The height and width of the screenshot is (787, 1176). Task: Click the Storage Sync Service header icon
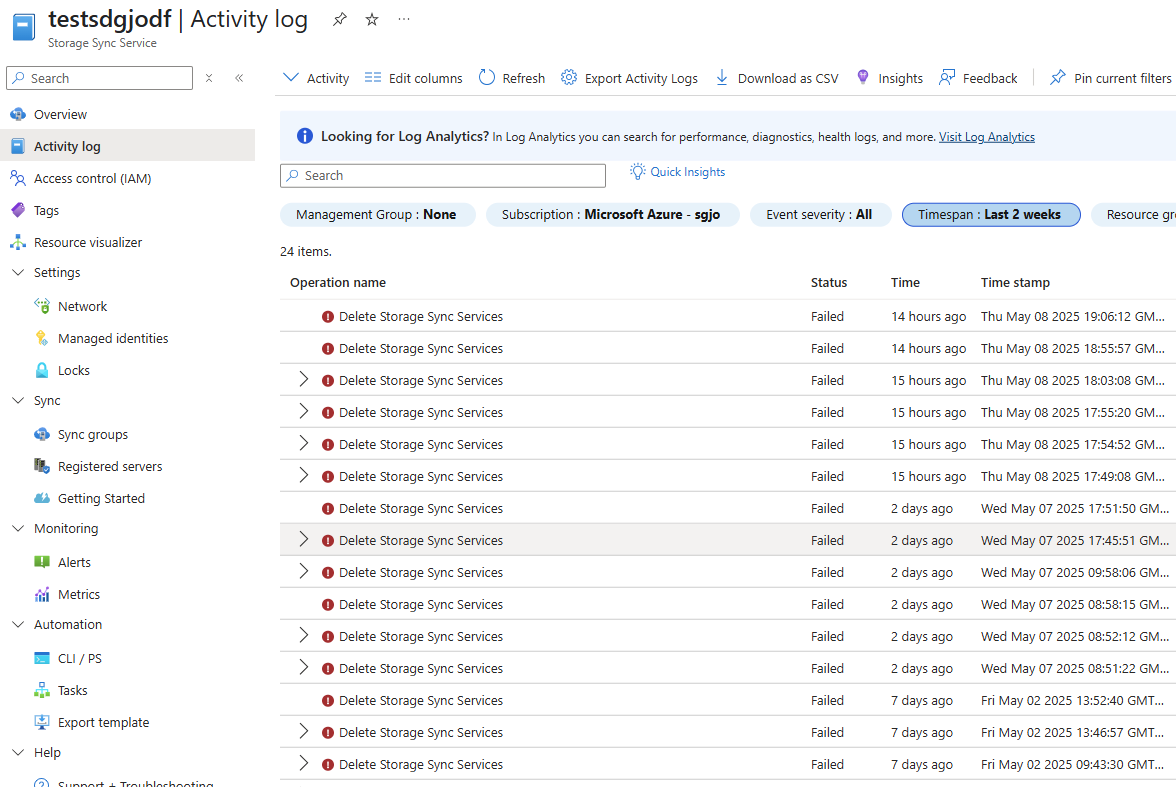point(24,26)
